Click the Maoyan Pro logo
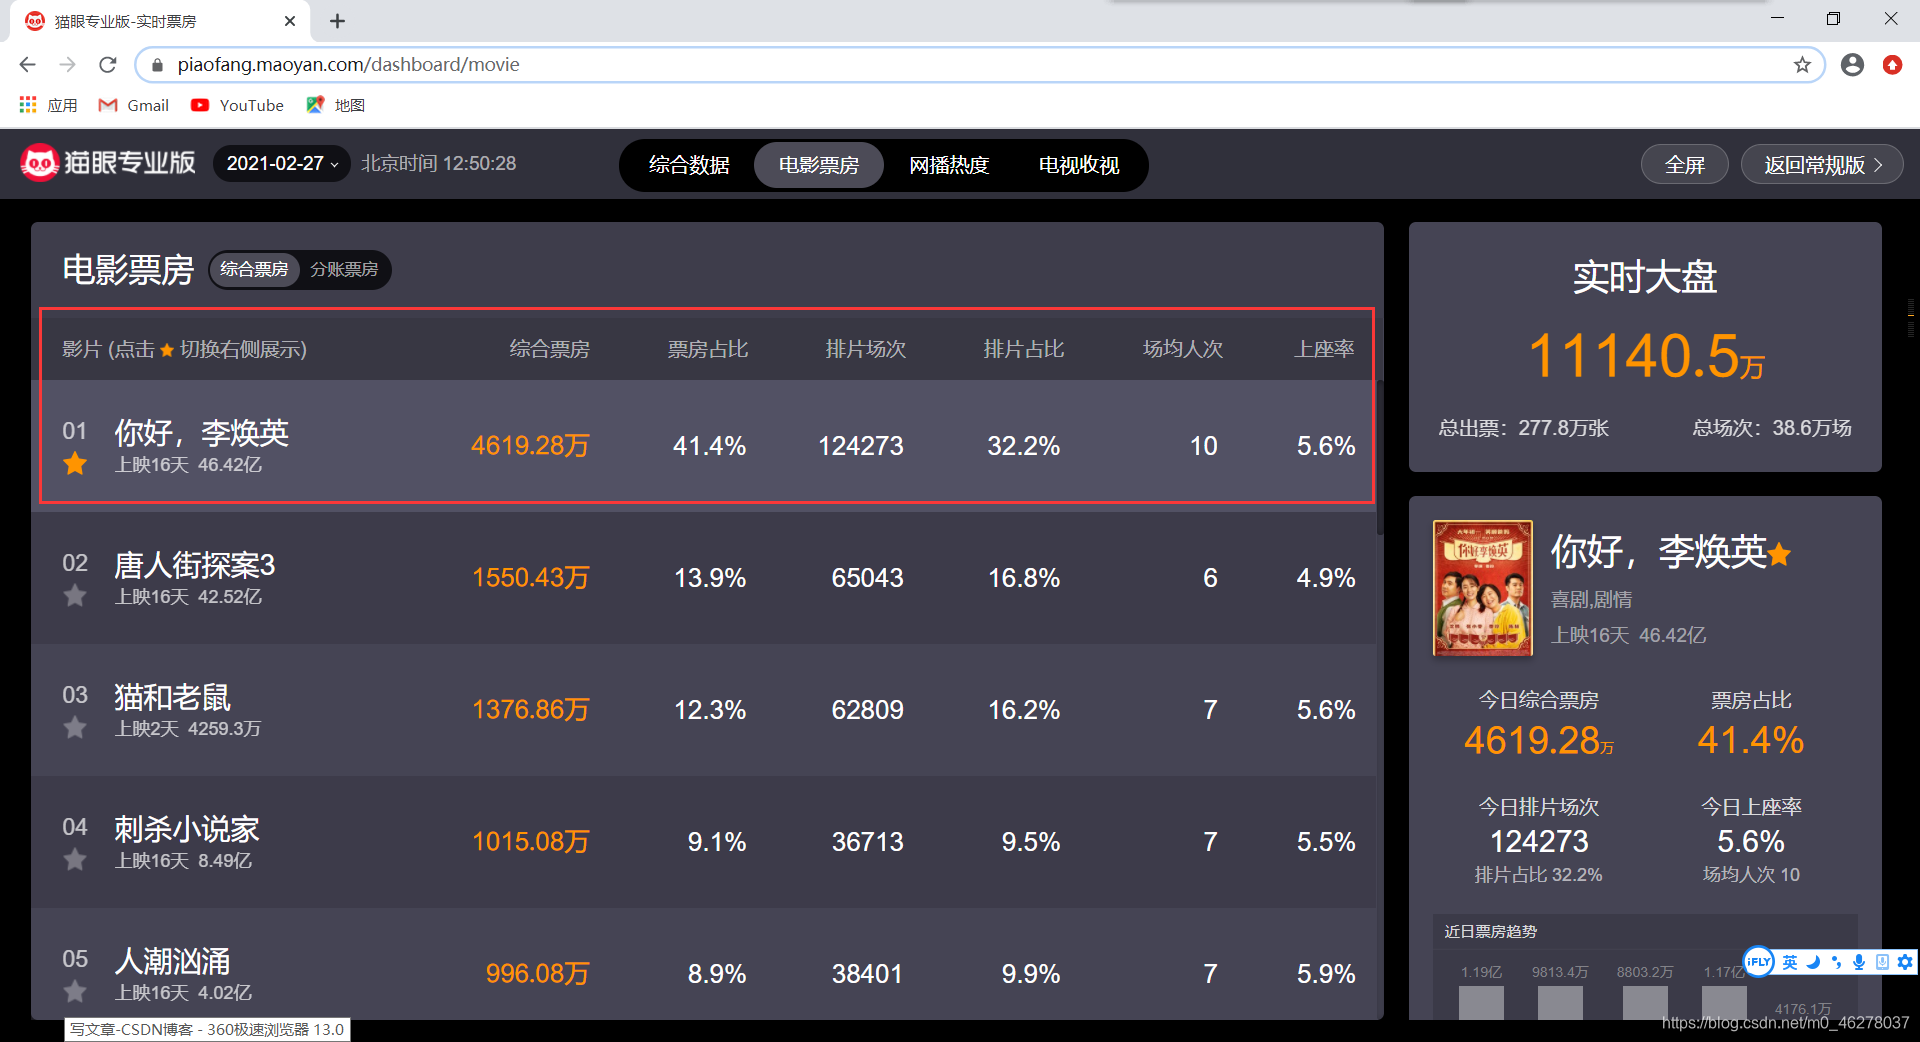Image resolution: width=1920 pixels, height=1042 pixels. tap(108, 162)
